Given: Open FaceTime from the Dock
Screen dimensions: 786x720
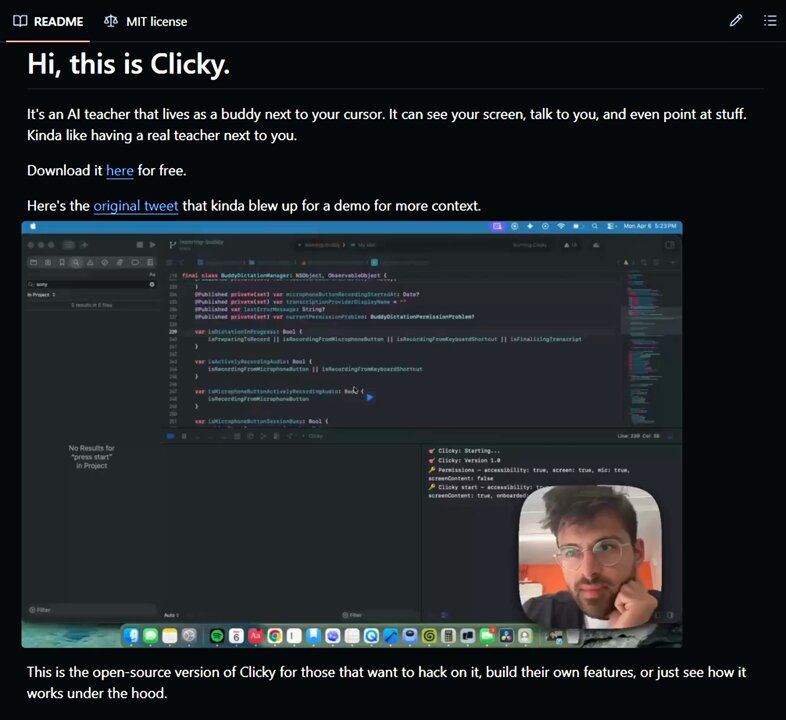Looking at the screenshot, I should point(487,636).
